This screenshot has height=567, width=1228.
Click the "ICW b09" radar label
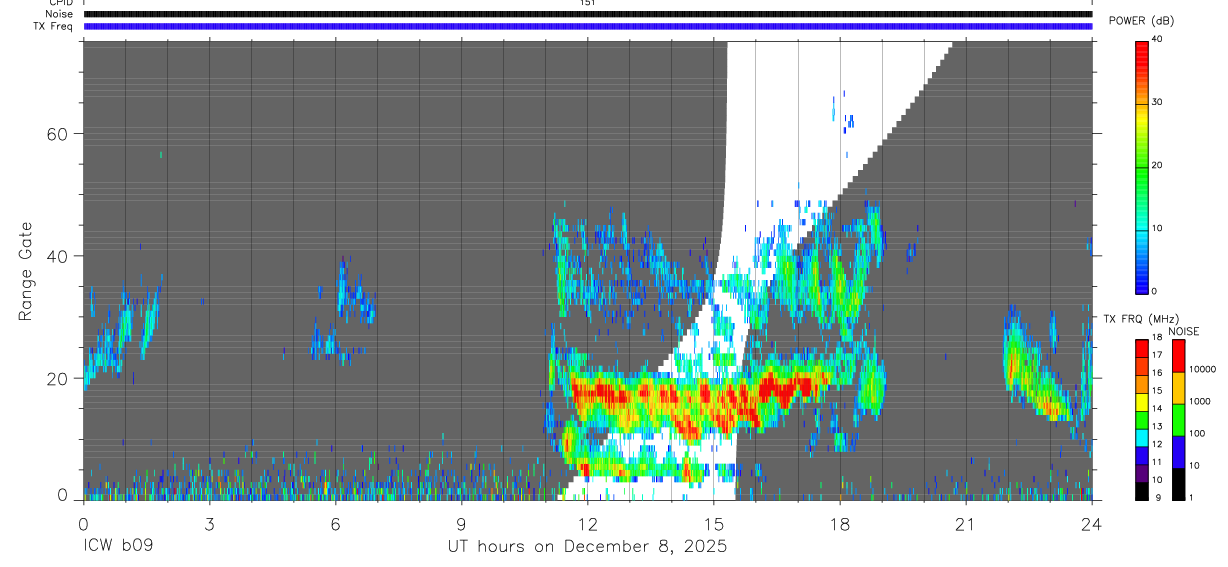pyautogui.click(x=118, y=547)
